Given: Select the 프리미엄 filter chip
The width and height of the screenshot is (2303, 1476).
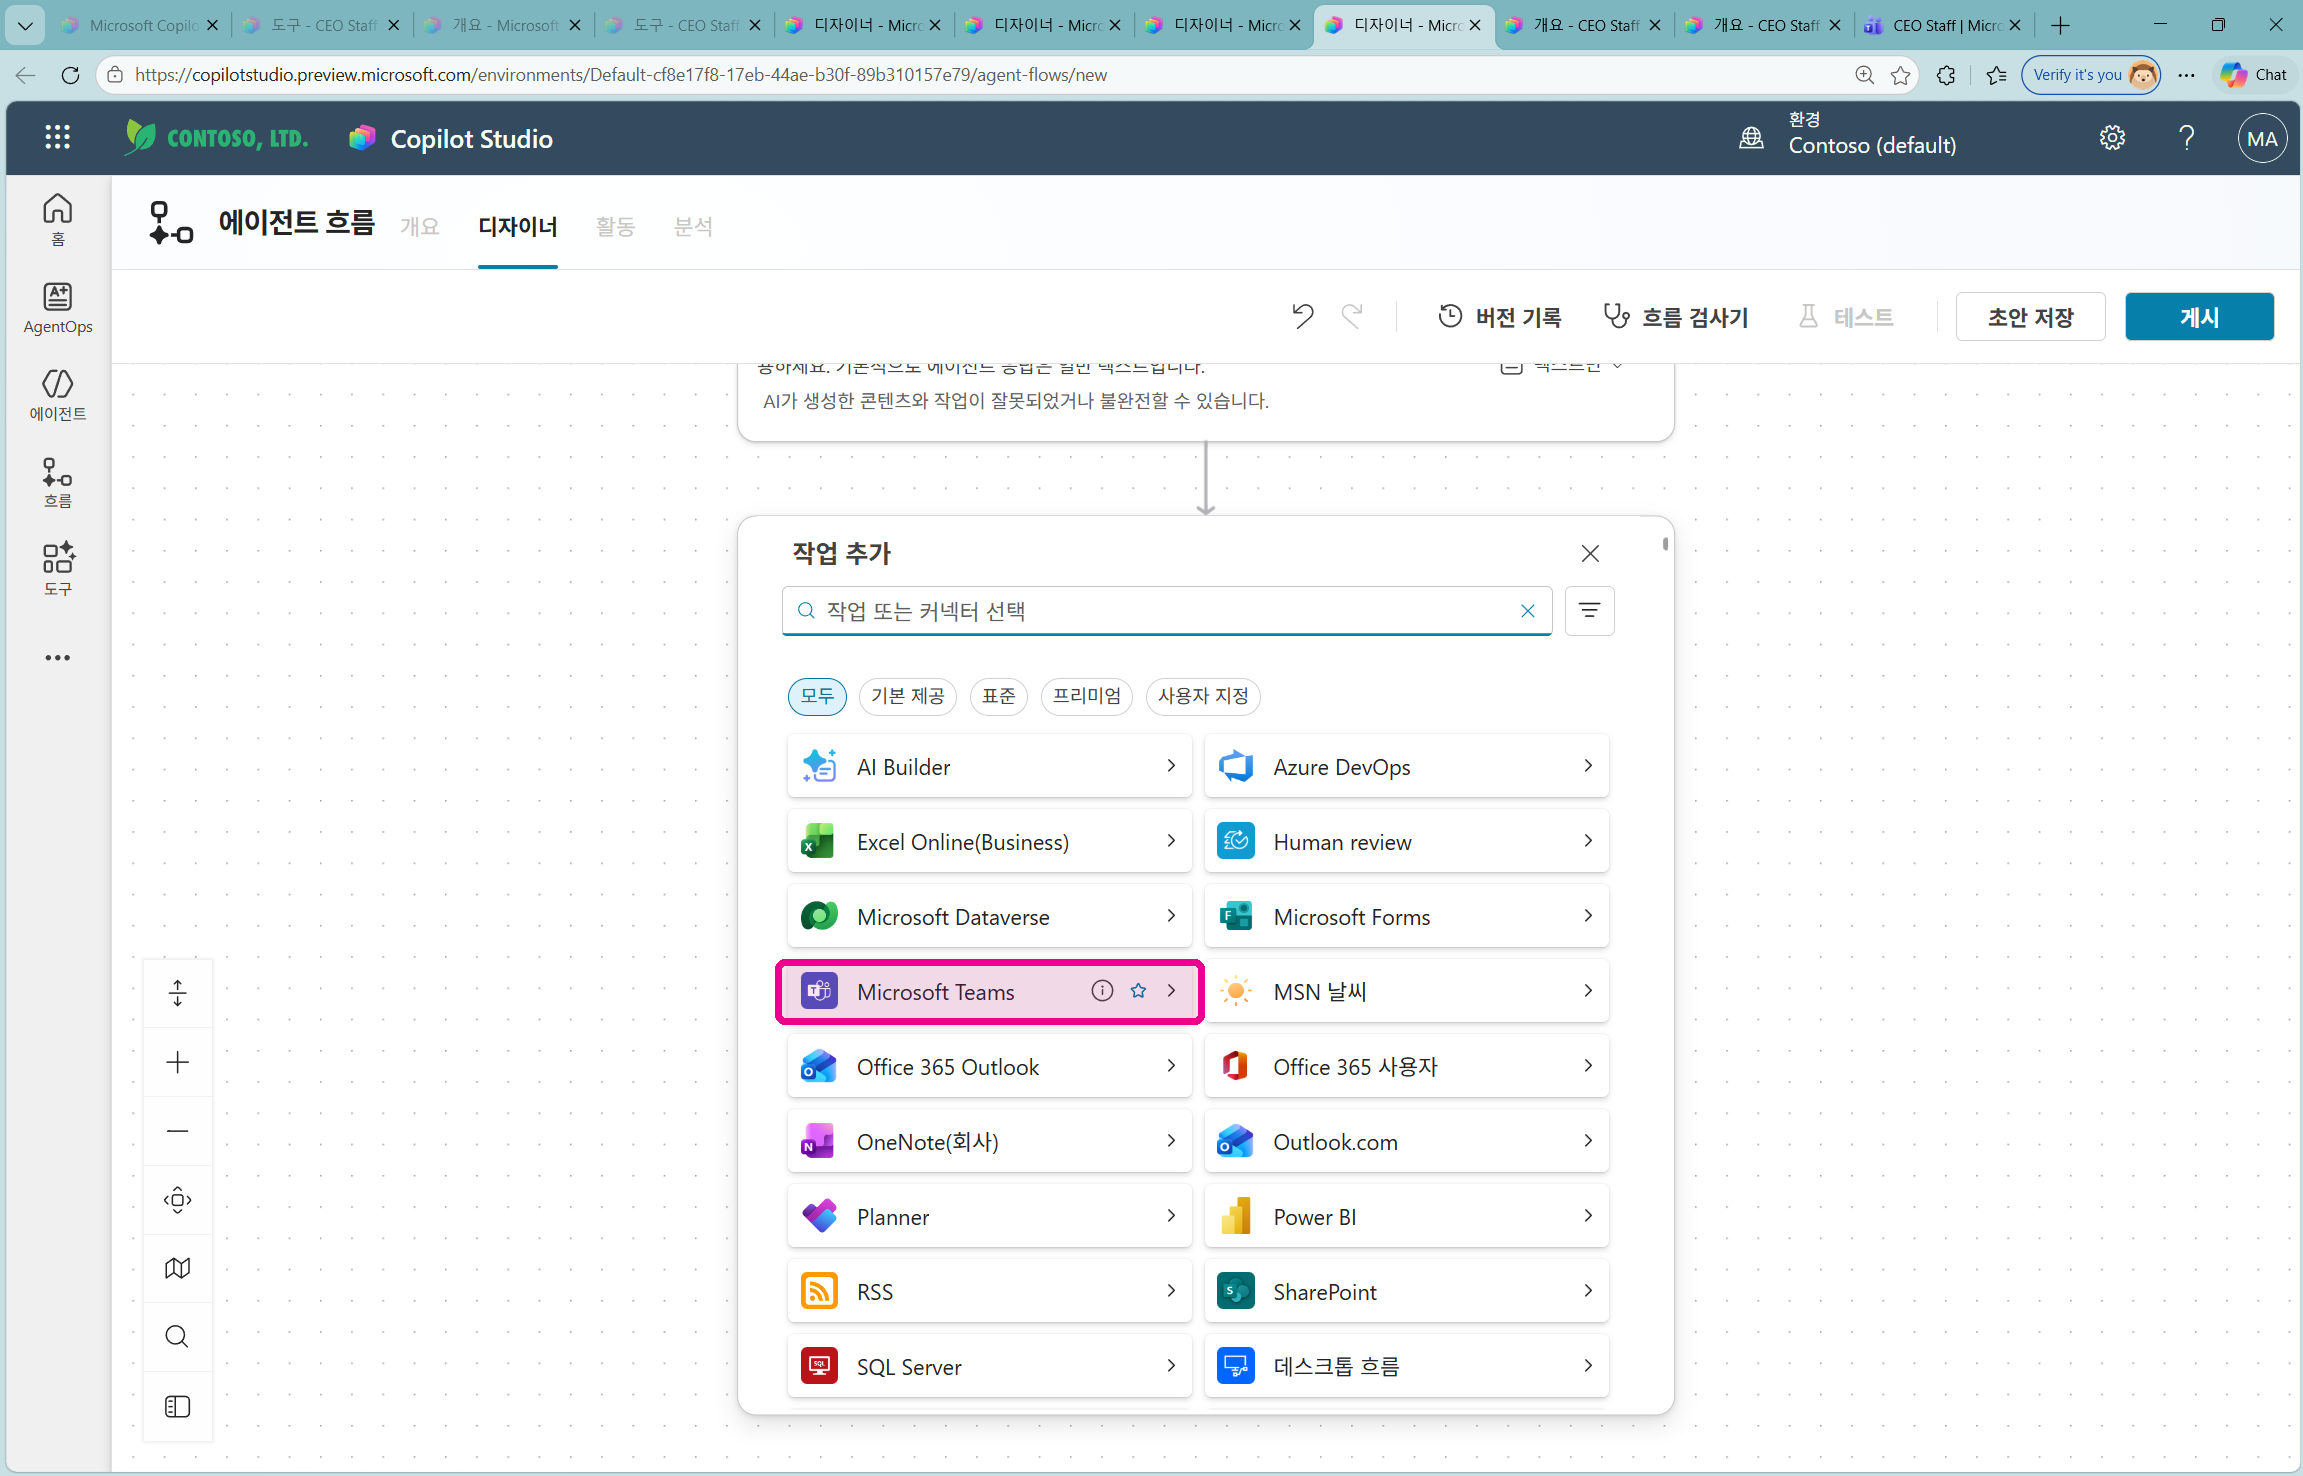Looking at the screenshot, I should [1086, 696].
